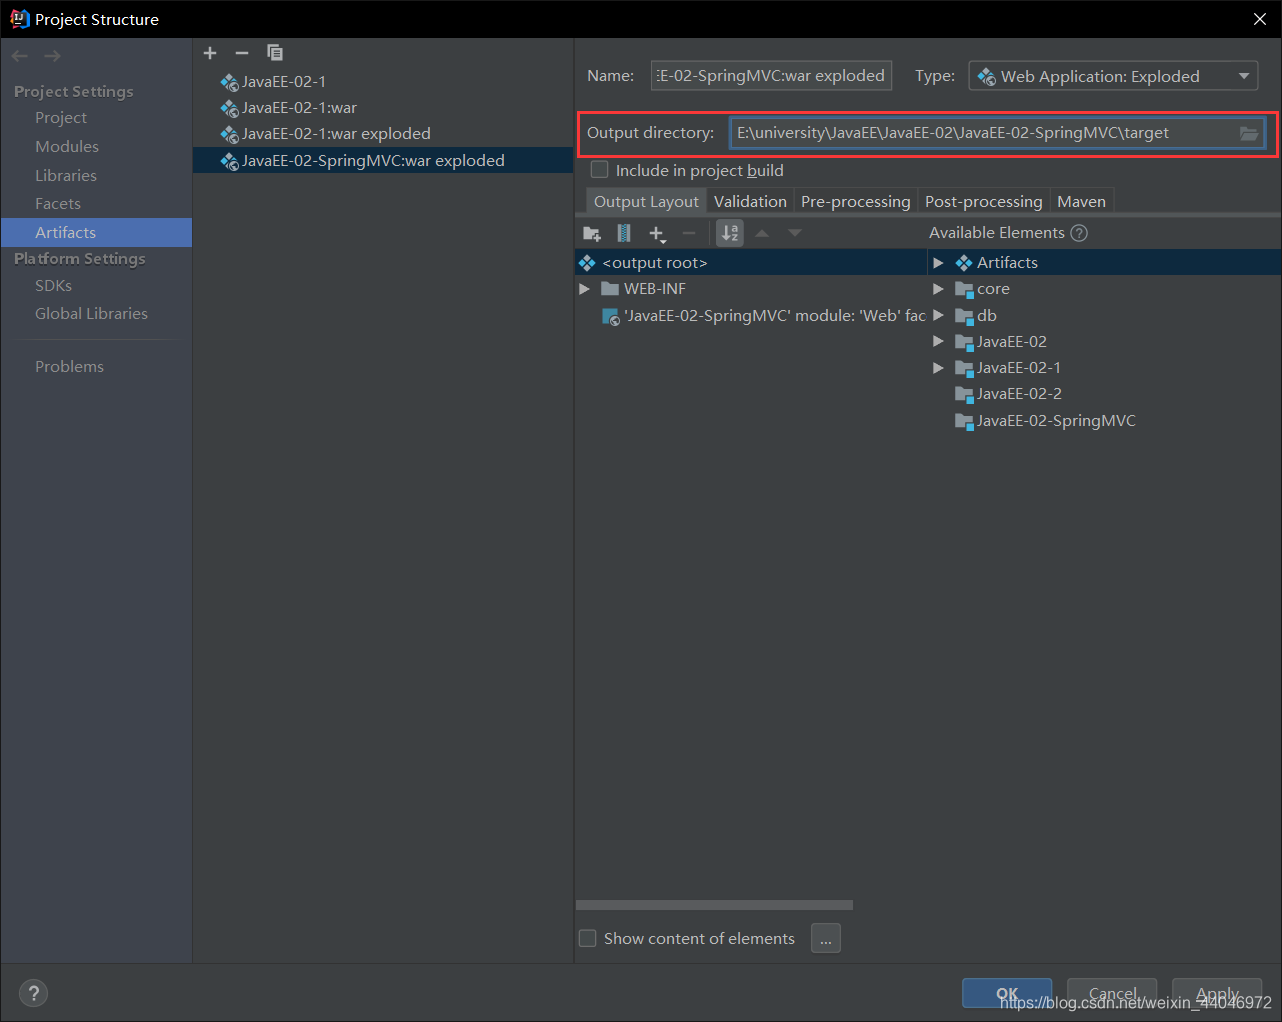Open the Artifacts settings page

pyautogui.click(x=96, y=232)
